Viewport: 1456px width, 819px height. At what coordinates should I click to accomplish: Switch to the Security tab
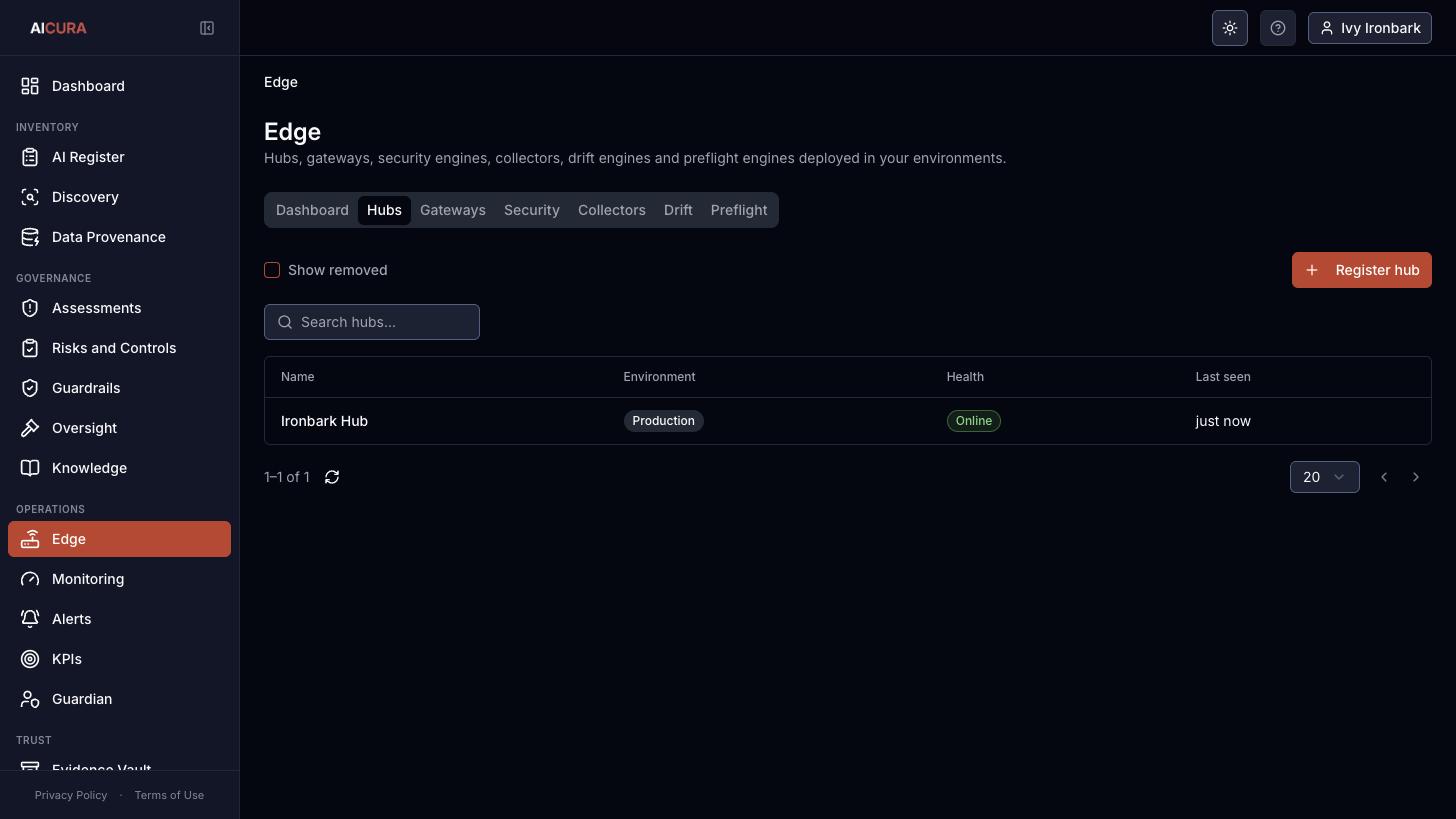pyautogui.click(x=532, y=210)
